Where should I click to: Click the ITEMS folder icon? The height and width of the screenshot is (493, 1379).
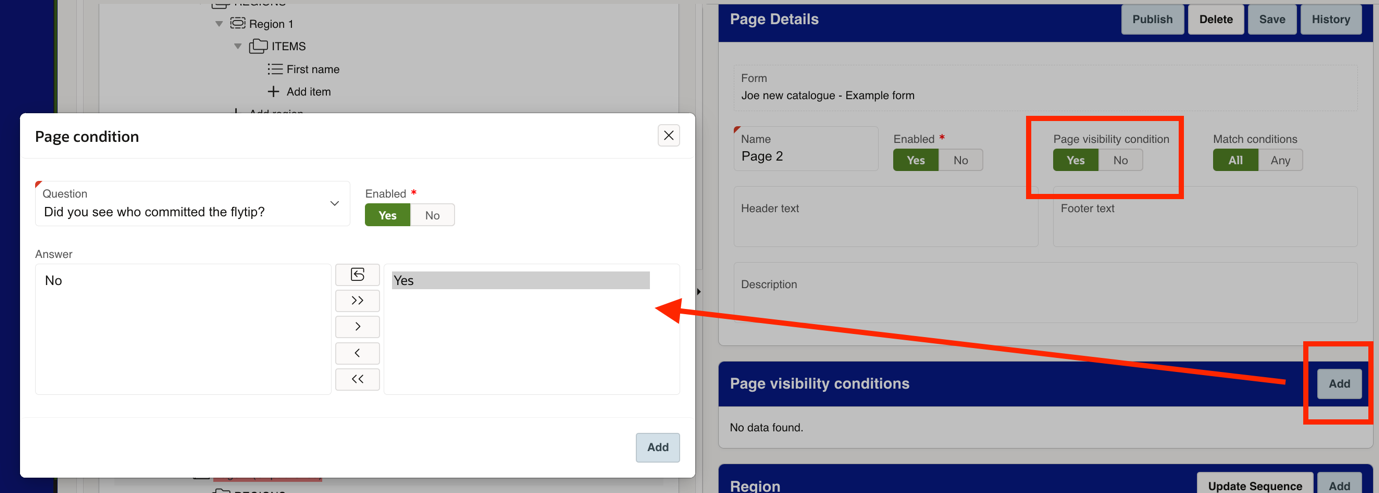[258, 46]
